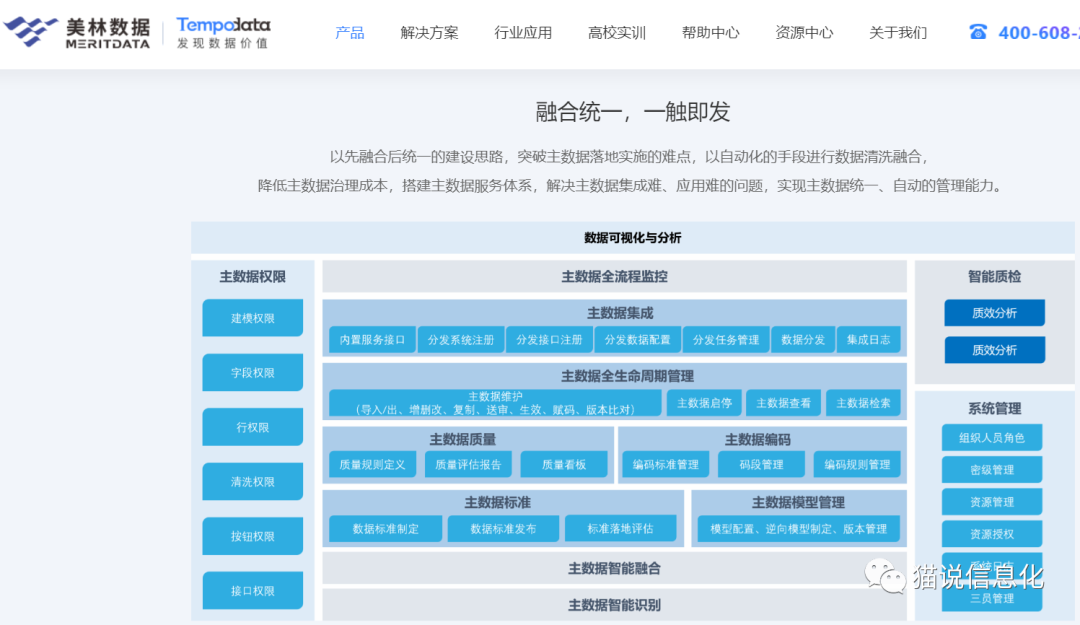
Task: Click the 数据可视化与分析 header bar
Action: coord(633,238)
